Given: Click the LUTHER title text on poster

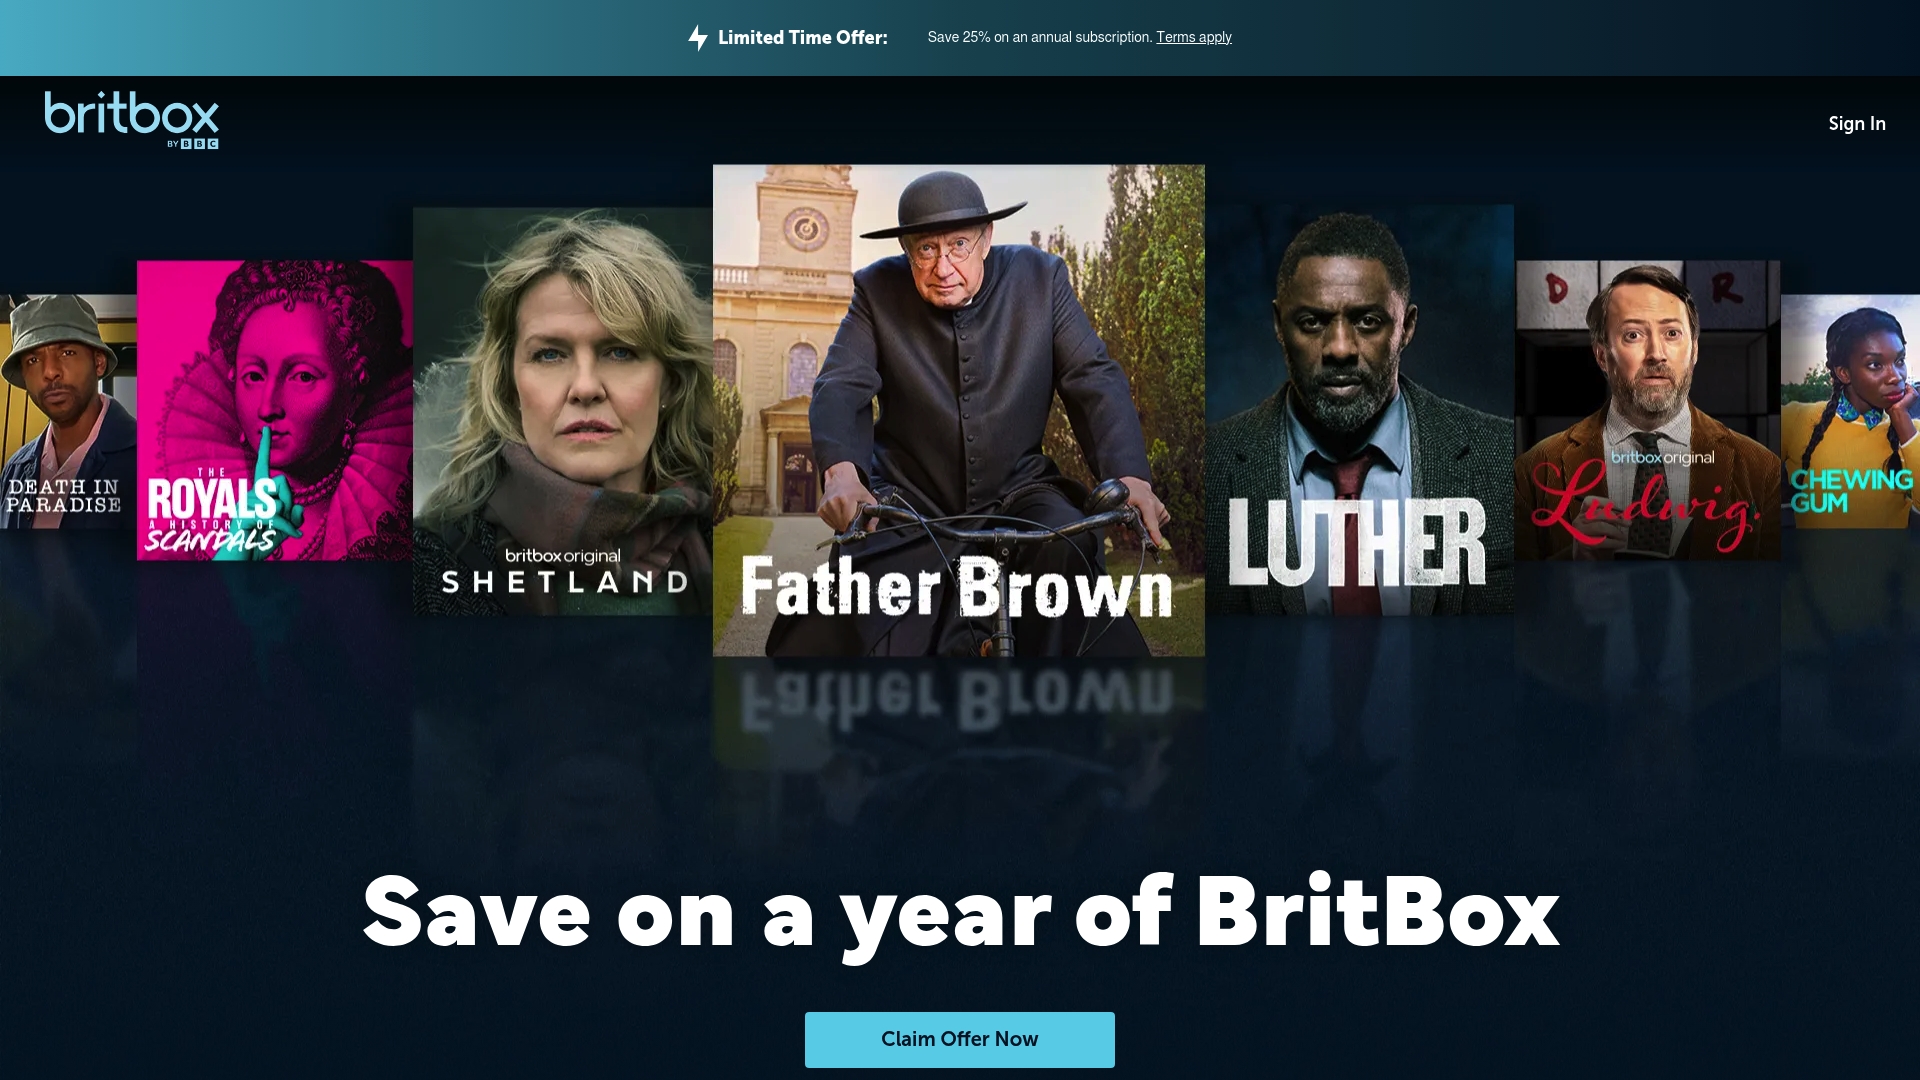Looking at the screenshot, I should [1357, 543].
